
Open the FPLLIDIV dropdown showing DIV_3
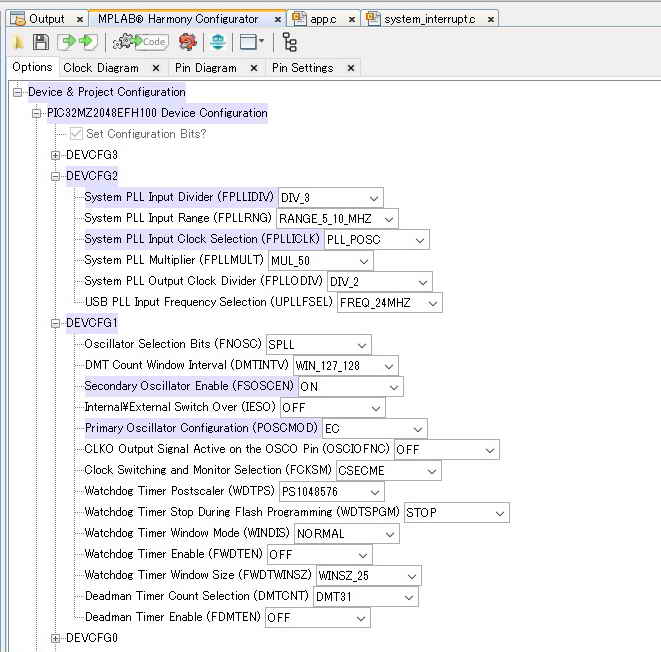tap(330, 198)
